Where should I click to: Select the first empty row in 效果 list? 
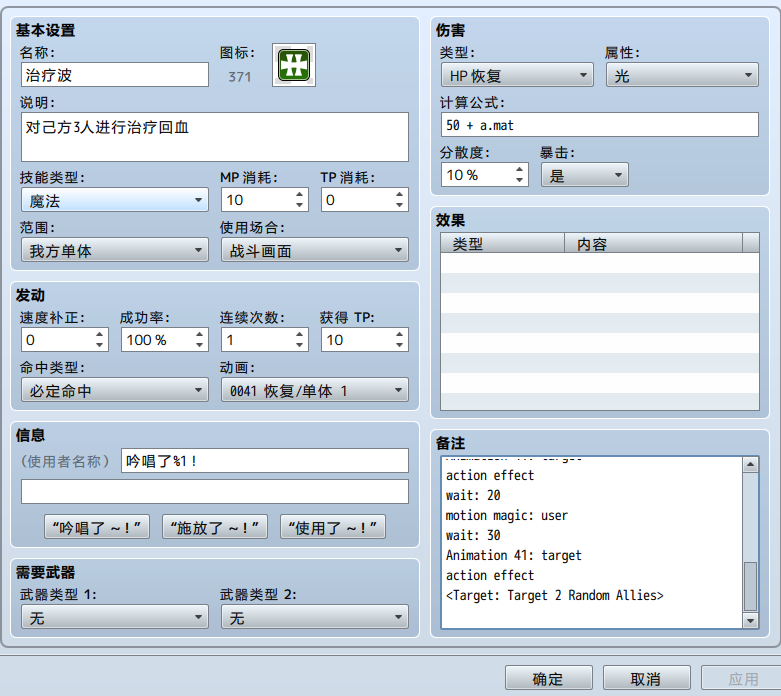(600, 263)
